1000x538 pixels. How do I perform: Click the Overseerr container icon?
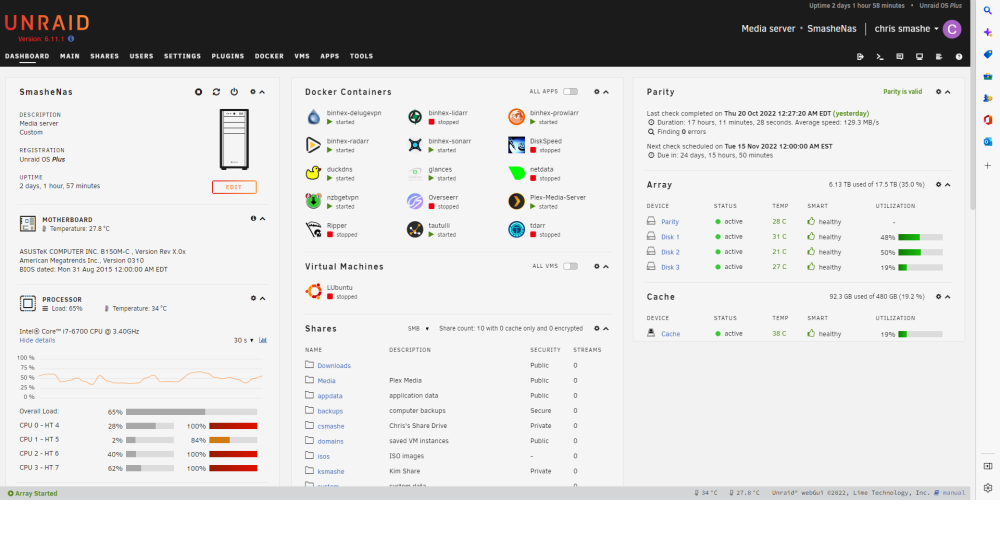tap(415, 201)
